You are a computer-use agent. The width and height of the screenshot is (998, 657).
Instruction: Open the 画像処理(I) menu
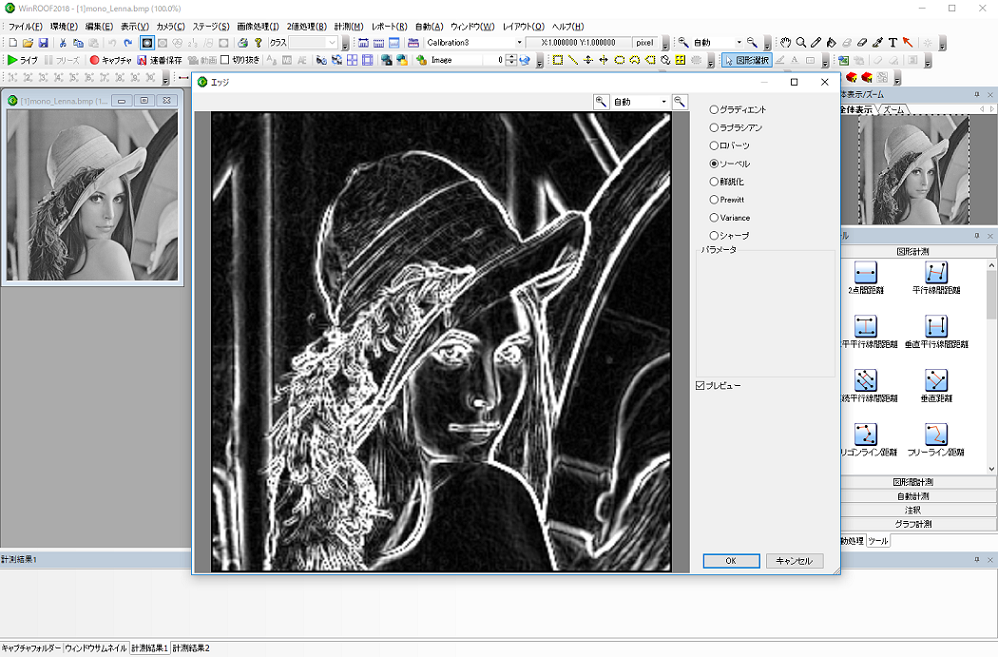(x=258, y=26)
